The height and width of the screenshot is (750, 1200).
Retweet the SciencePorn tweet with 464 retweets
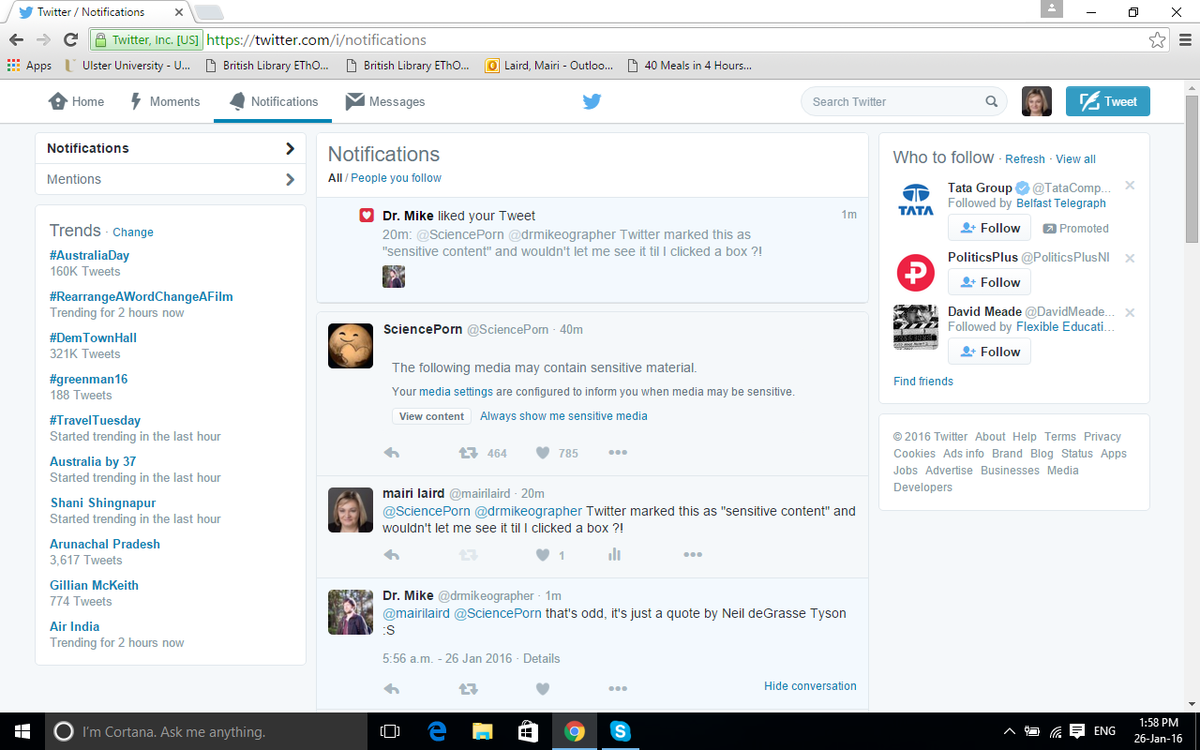(x=467, y=453)
